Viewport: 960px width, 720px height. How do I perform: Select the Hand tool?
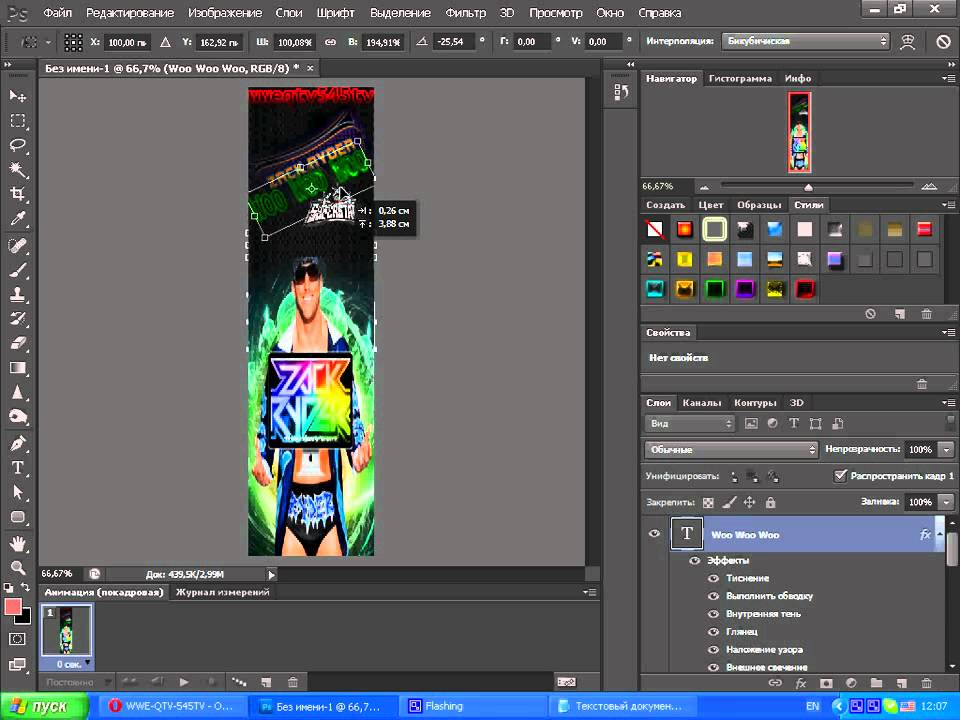[18, 543]
